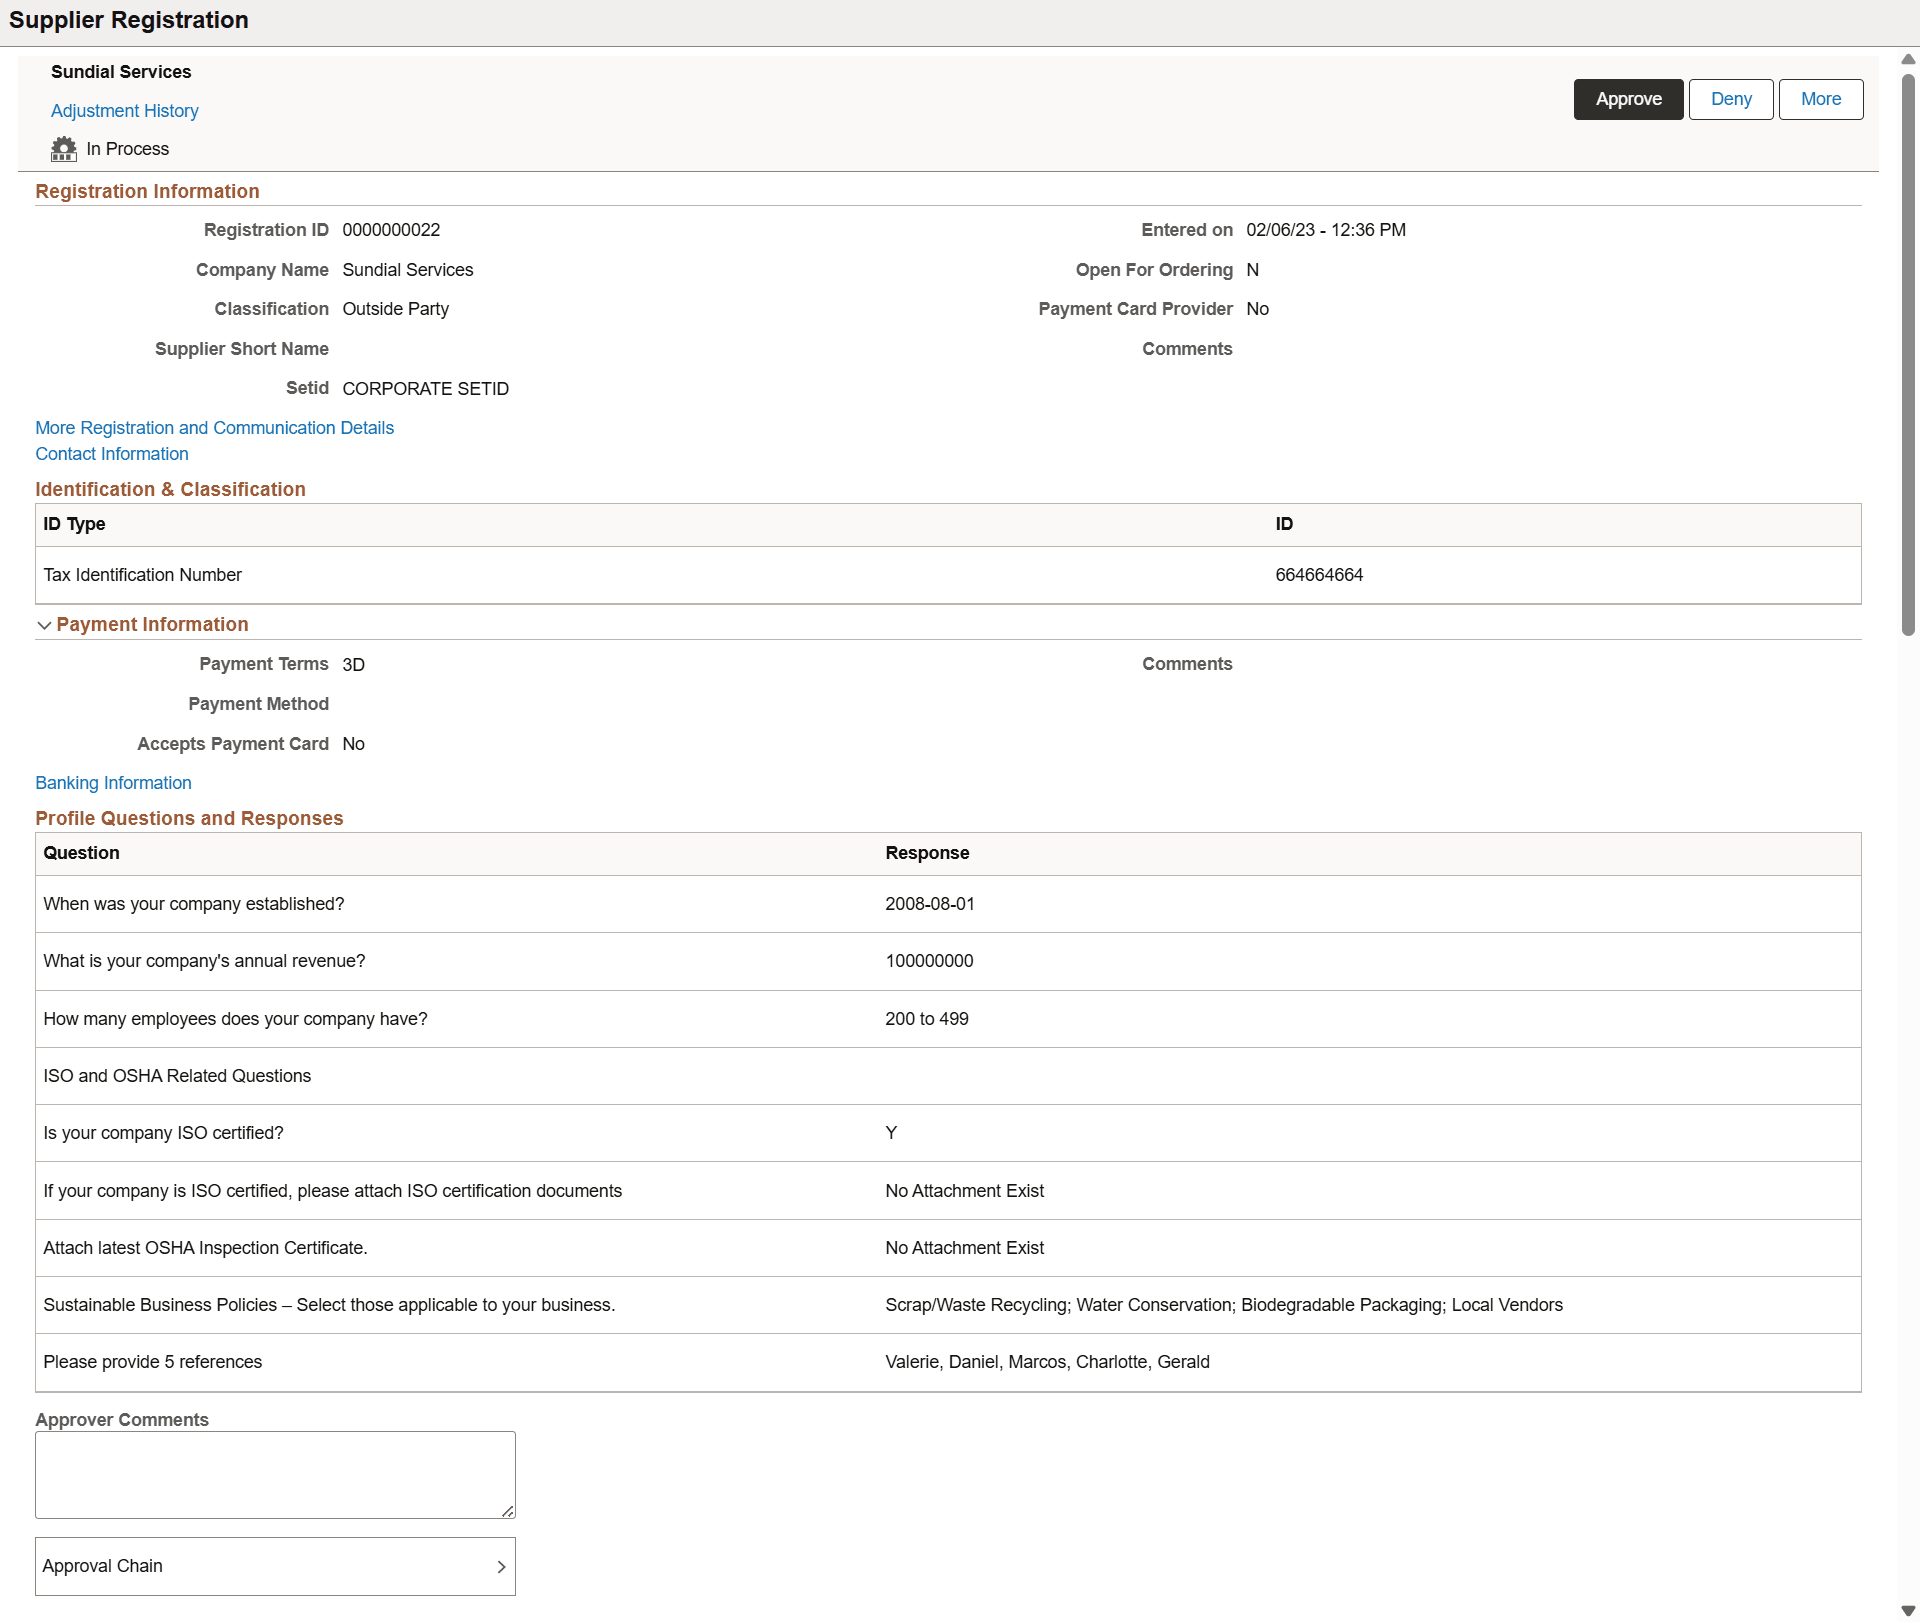Screen dimensions: 1920x1622
Task: Click the scrollbar down arrow
Action: point(1908,1610)
